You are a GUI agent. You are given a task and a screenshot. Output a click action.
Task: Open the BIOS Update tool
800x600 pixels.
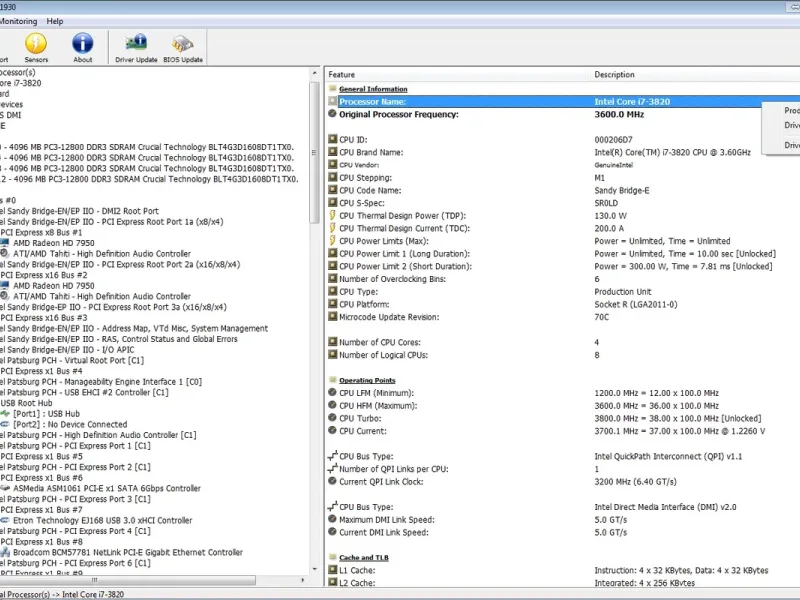[x=183, y=47]
